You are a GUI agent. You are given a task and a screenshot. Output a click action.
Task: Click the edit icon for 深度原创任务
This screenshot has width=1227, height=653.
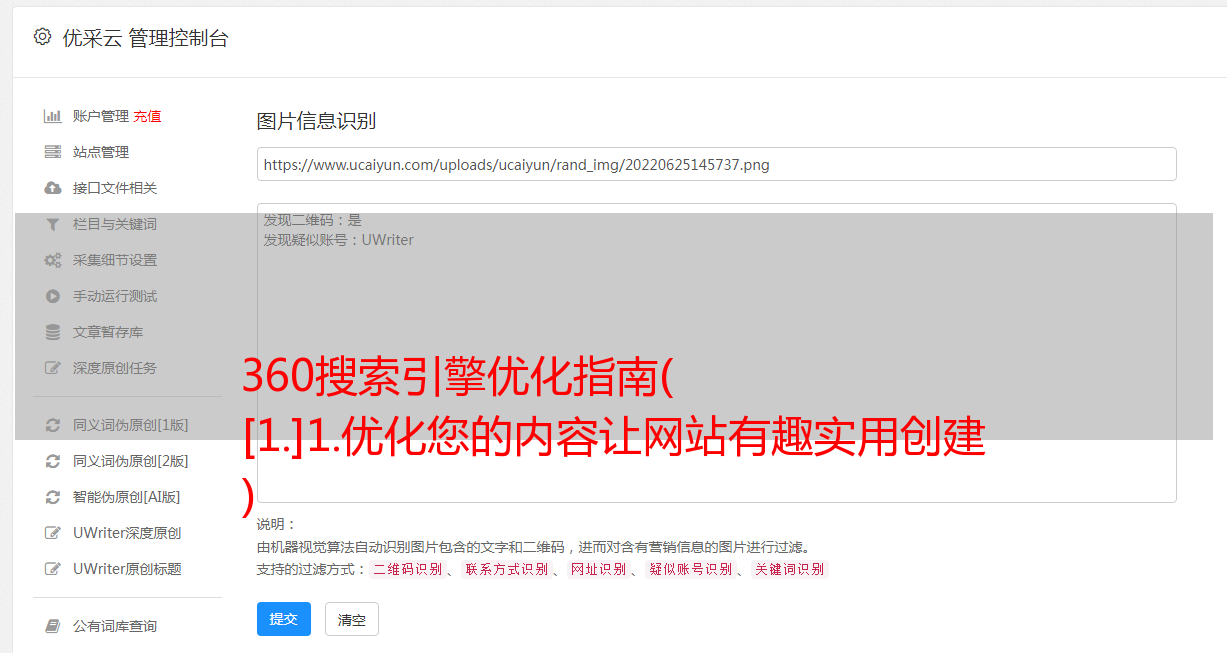click(x=53, y=368)
